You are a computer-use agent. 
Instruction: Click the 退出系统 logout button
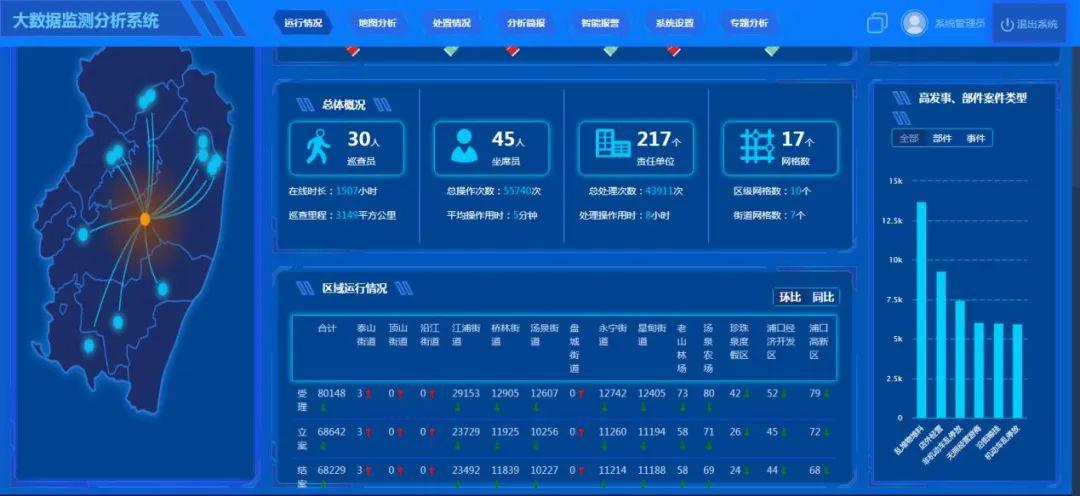coord(1029,24)
